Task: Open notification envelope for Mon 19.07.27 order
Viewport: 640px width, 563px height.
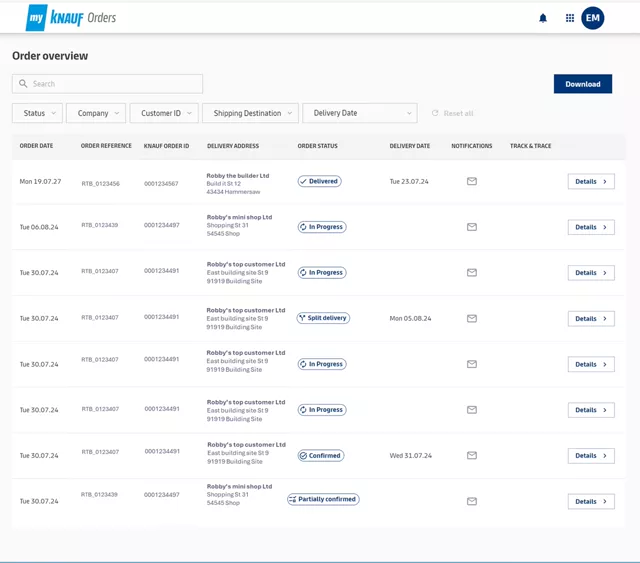Action: click(472, 181)
